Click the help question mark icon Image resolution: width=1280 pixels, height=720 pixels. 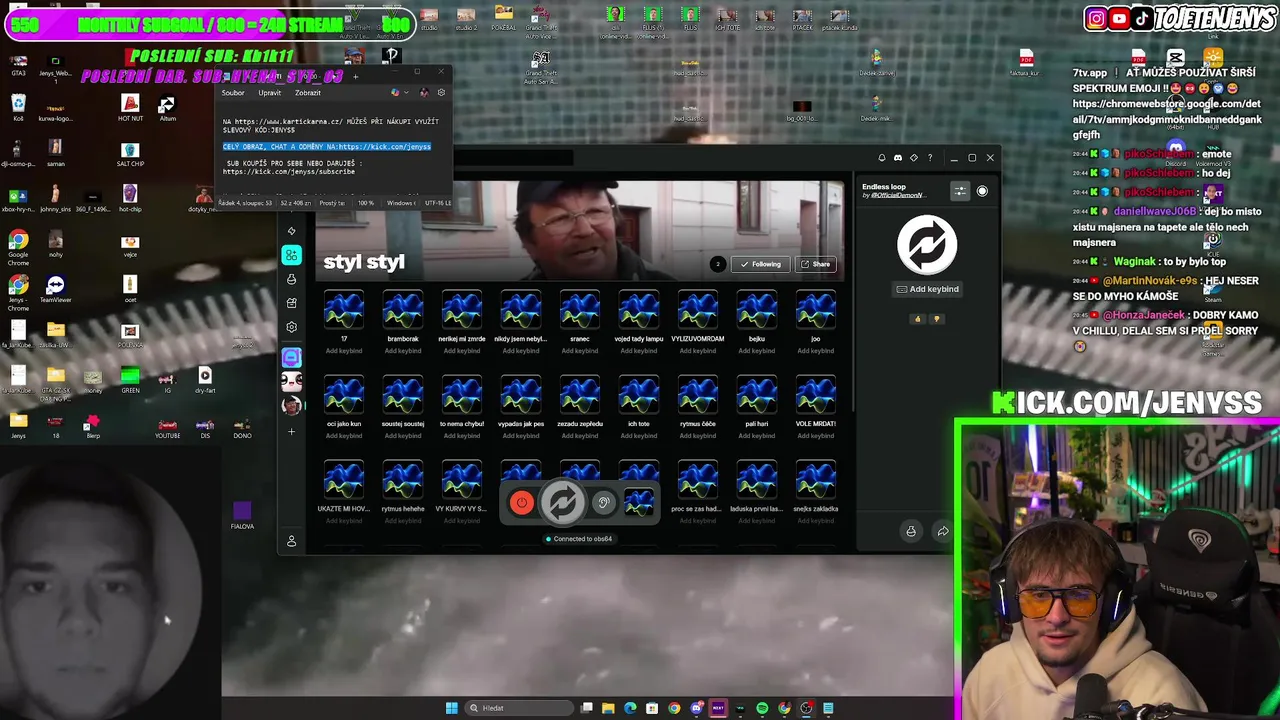coord(929,158)
